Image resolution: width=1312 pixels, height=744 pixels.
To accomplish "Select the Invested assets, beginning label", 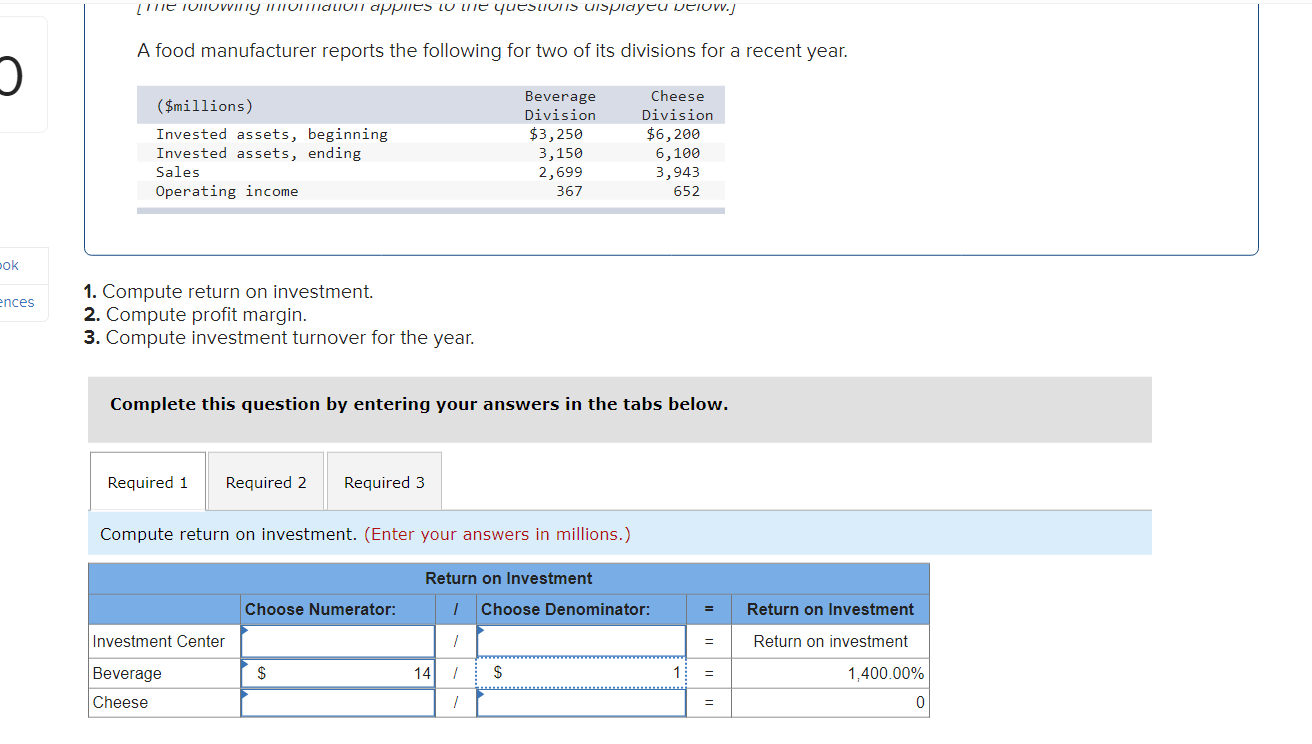I will click(x=272, y=134).
